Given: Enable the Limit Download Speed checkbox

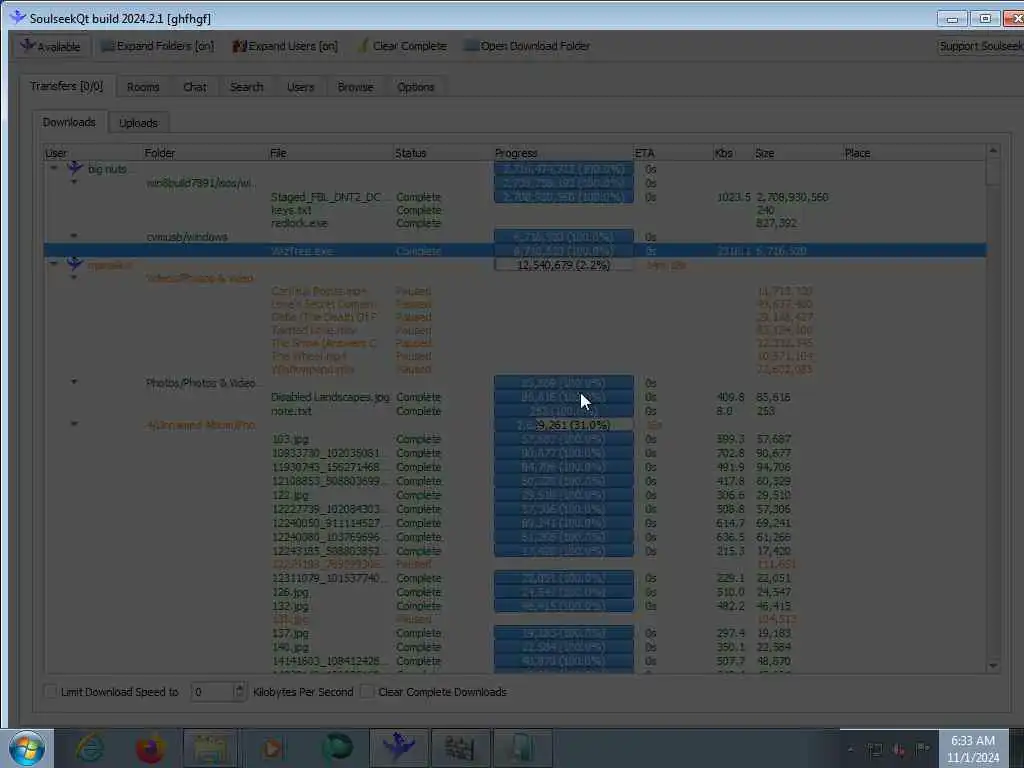Looking at the screenshot, I should [x=50, y=692].
